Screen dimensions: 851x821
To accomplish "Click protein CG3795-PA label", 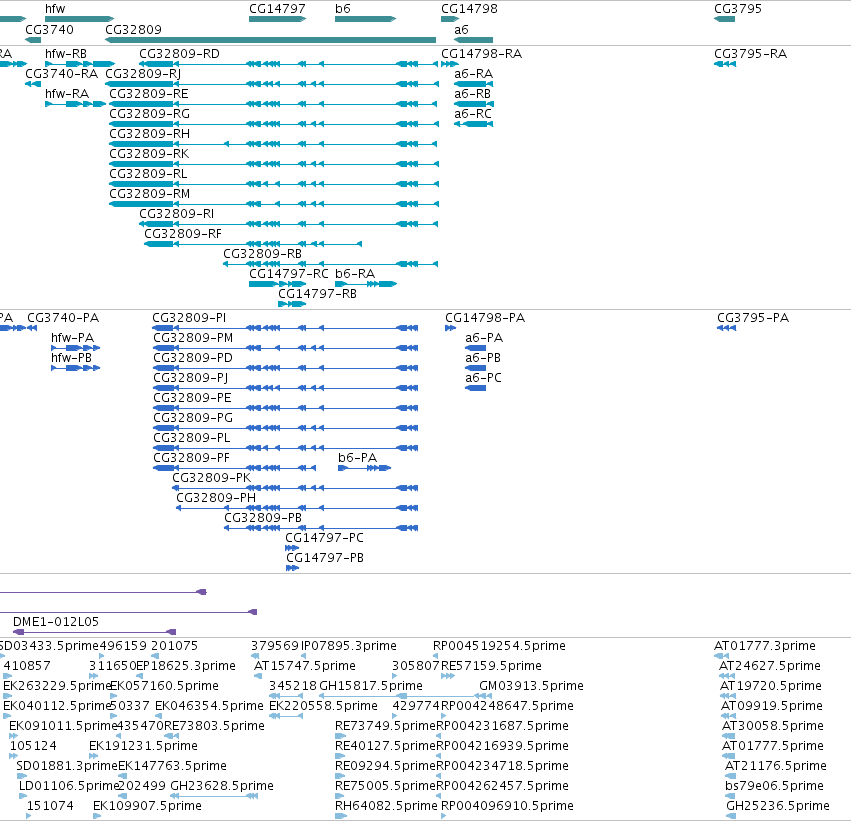I will [753, 317].
